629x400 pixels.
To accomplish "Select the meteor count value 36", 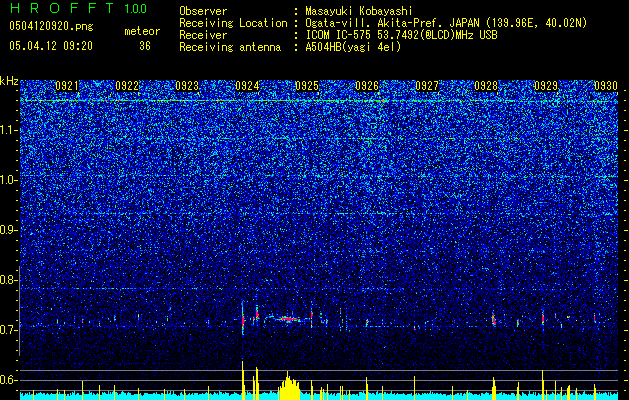I will 145,46.
